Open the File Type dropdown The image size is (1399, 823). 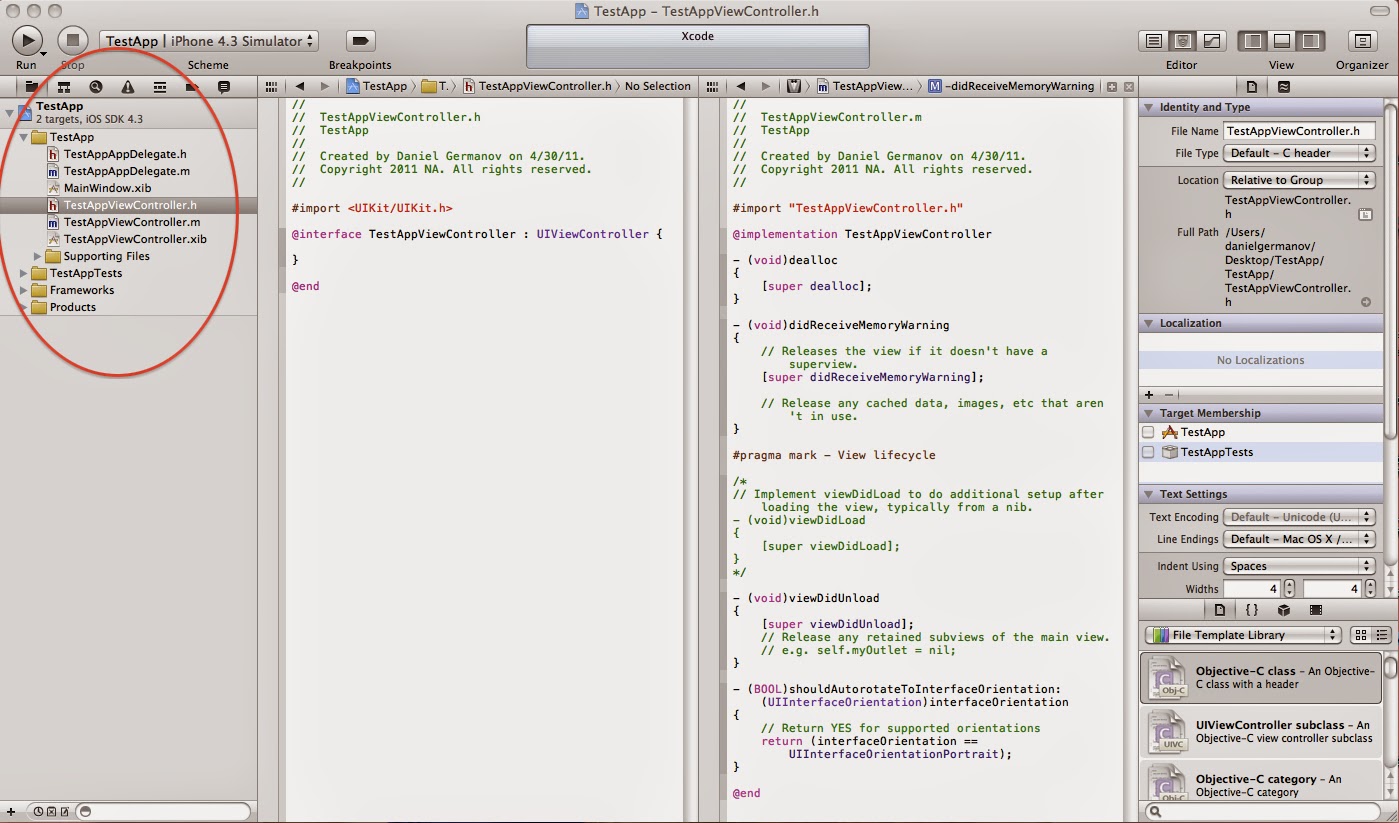click(1299, 153)
